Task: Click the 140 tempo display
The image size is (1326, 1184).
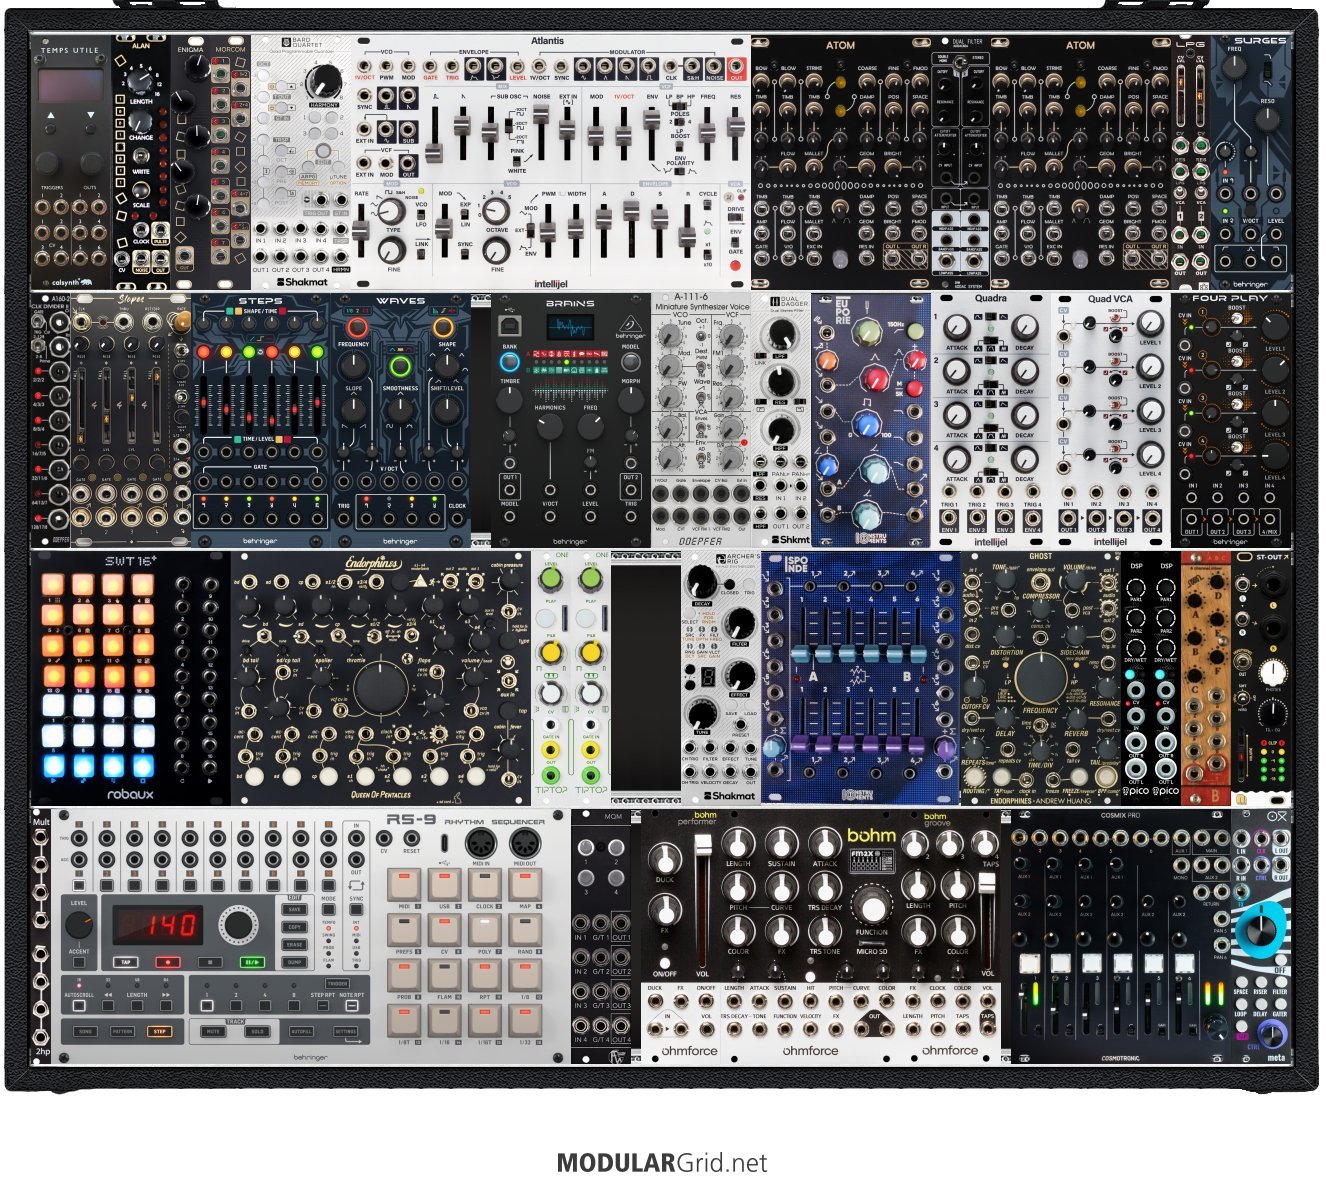Action: [x=160, y=923]
